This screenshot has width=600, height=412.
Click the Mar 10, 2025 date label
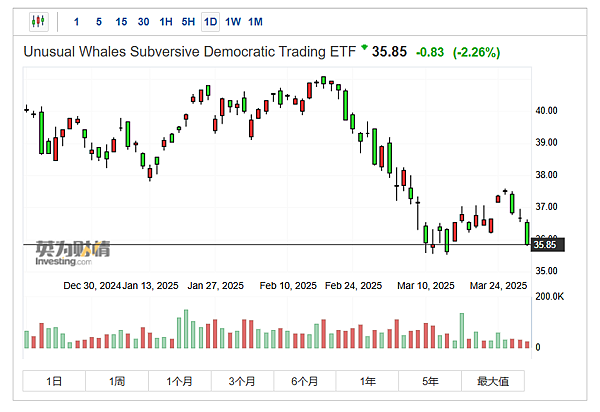pyautogui.click(x=426, y=286)
